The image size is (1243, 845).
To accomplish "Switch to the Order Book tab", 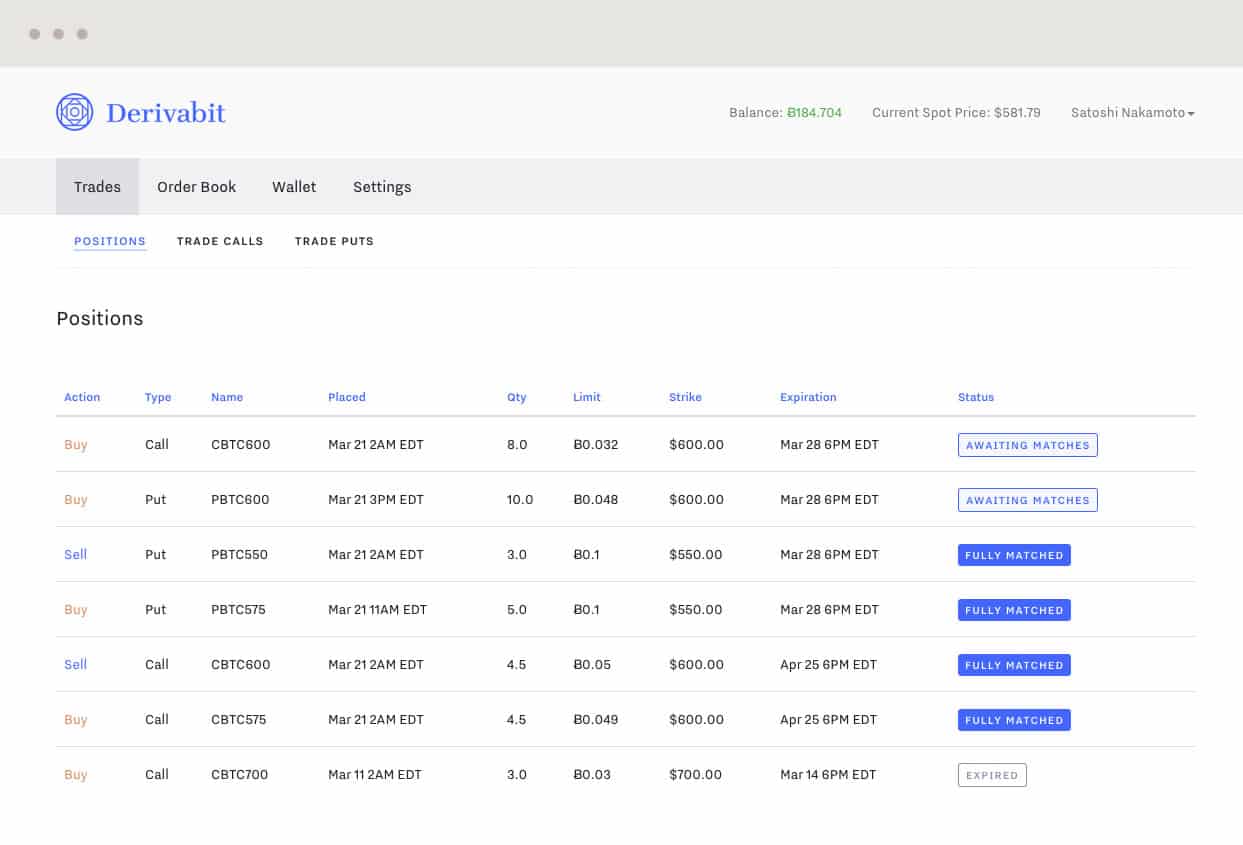I will tap(196, 187).
